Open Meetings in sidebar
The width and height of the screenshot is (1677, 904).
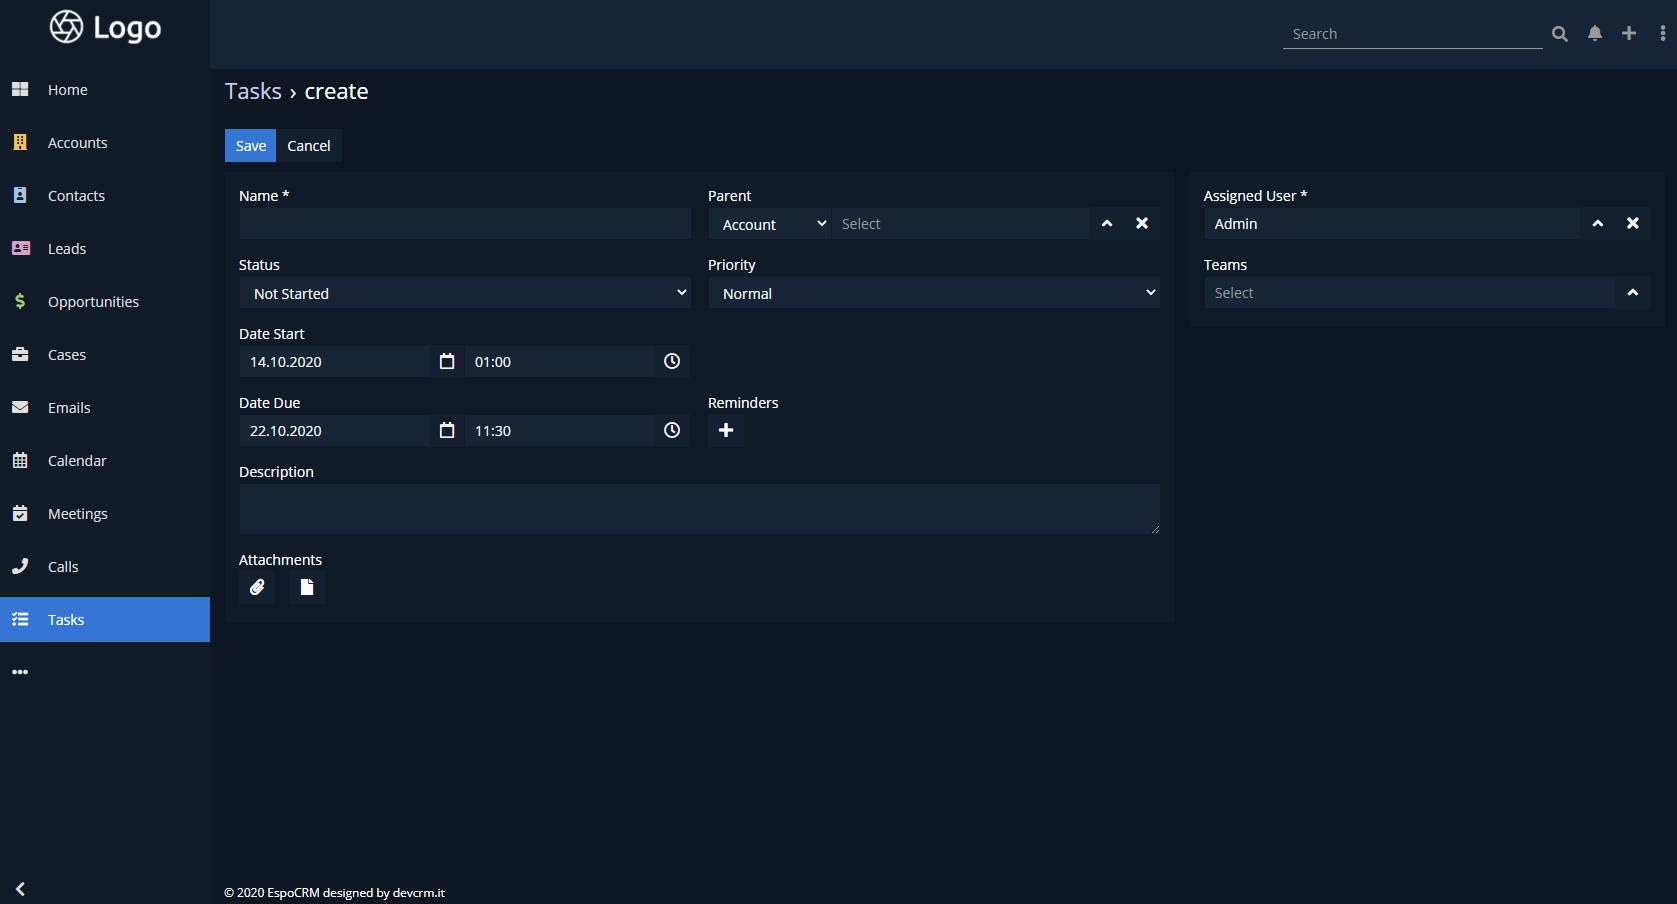tap(105, 514)
